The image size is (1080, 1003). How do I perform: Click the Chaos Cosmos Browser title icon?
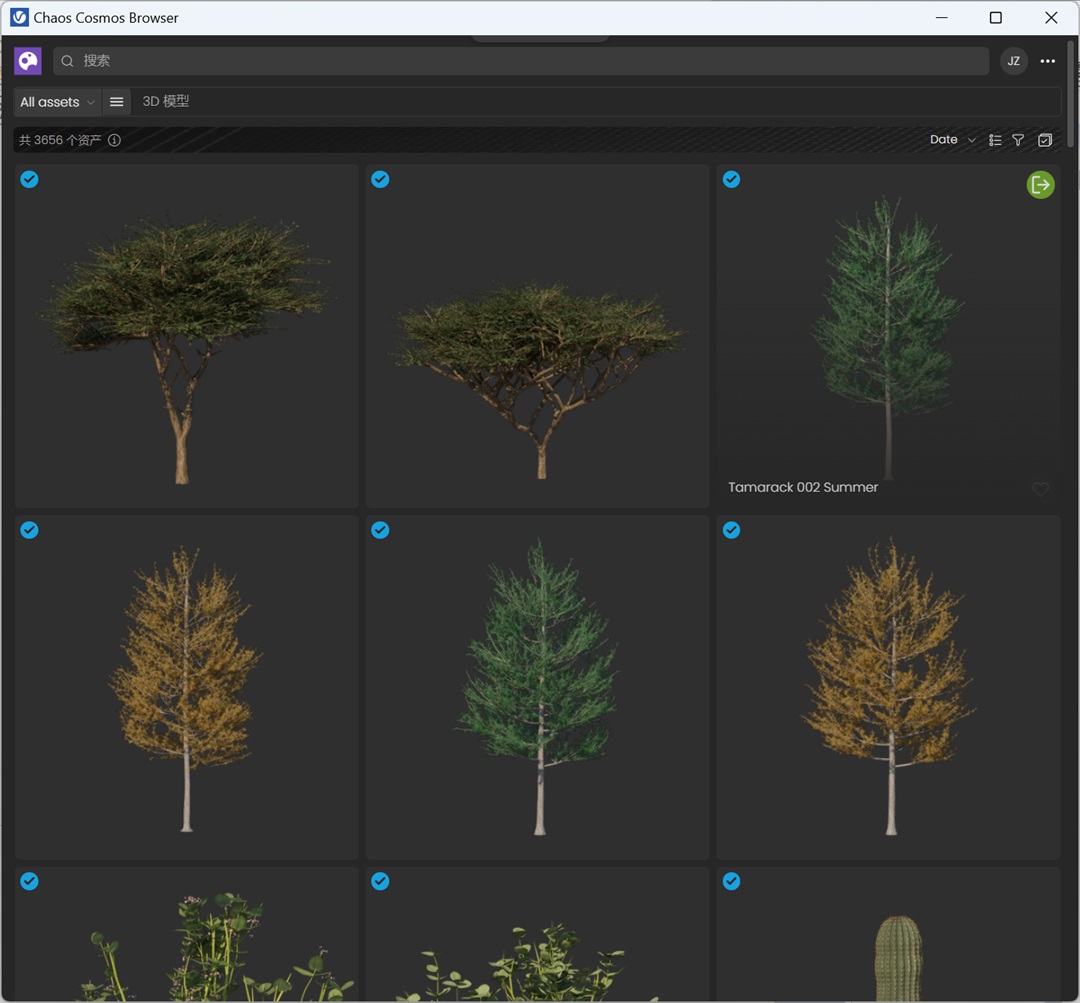19,17
